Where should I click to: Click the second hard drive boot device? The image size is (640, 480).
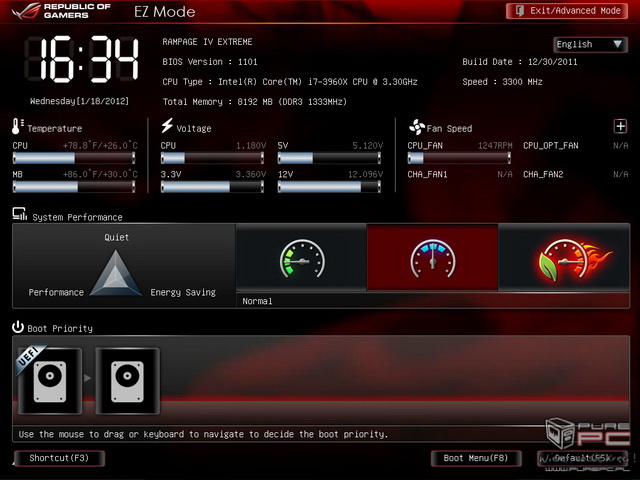click(x=127, y=380)
